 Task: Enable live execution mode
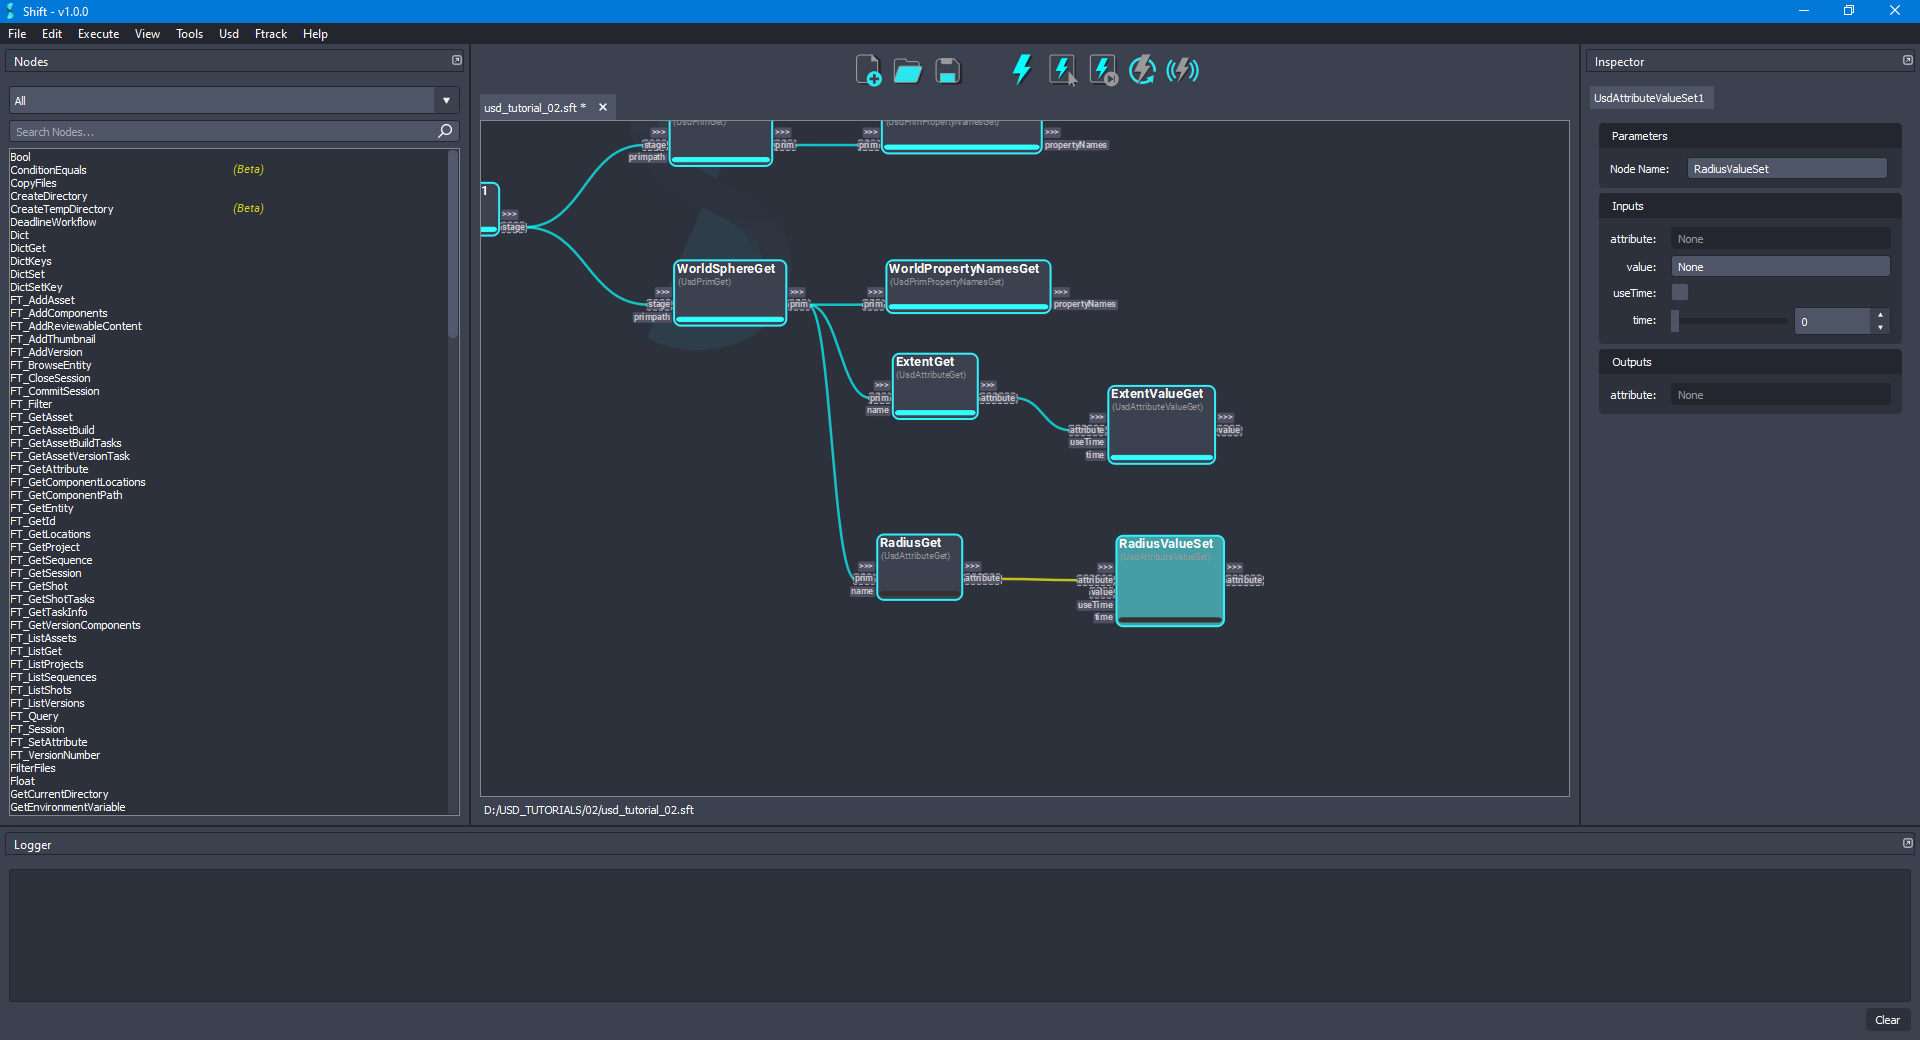click(x=1182, y=69)
